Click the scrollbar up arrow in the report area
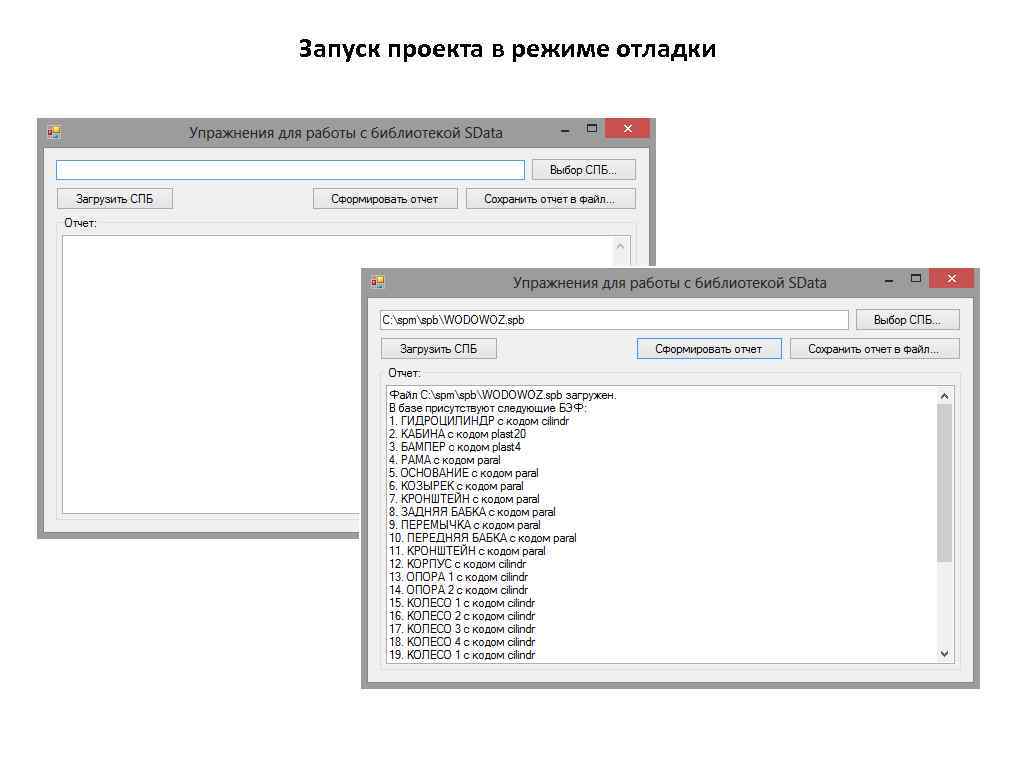 point(943,395)
